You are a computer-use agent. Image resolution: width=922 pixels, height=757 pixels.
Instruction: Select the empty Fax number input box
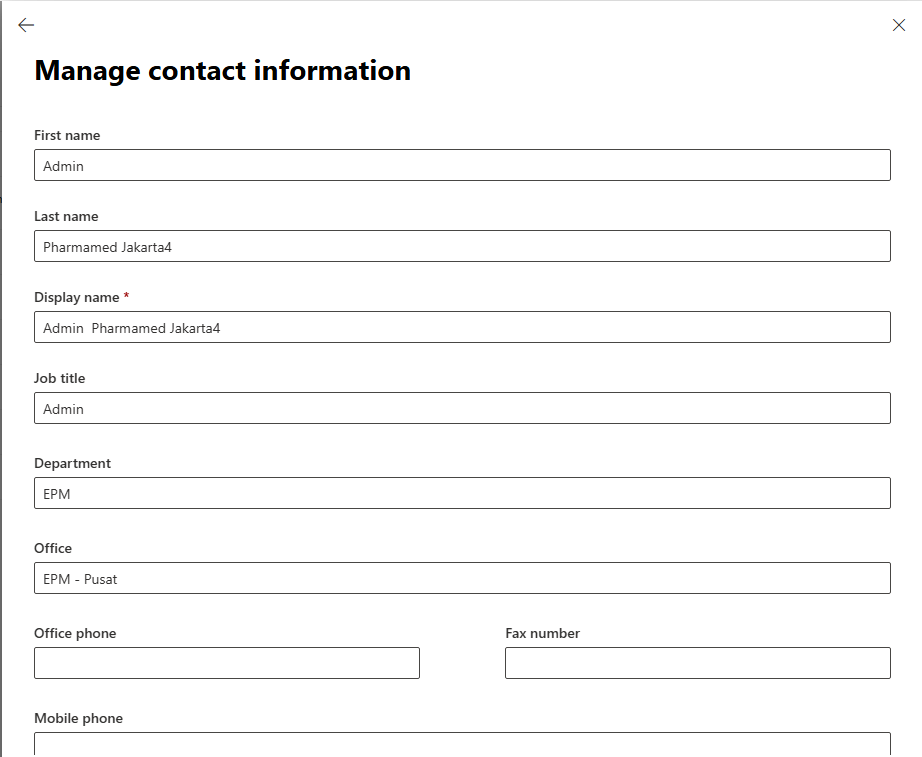(x=697, y=664)
